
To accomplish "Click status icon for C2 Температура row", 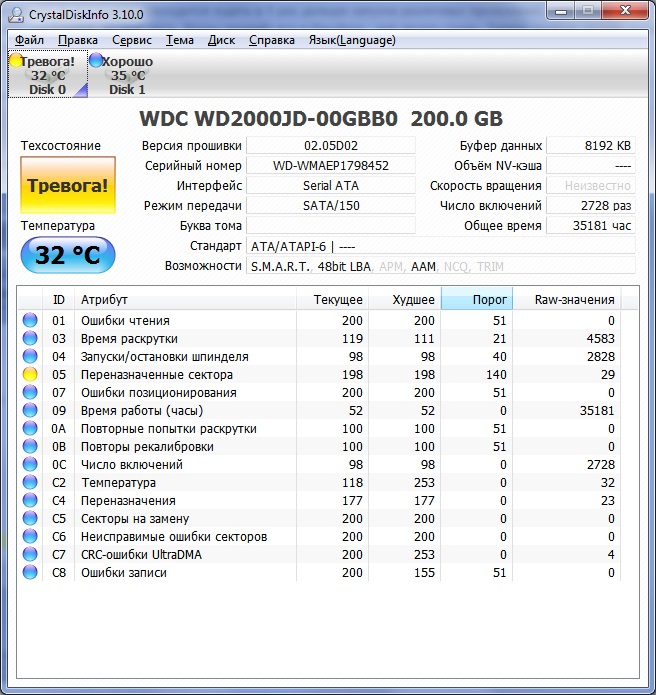I will point(30,482).
